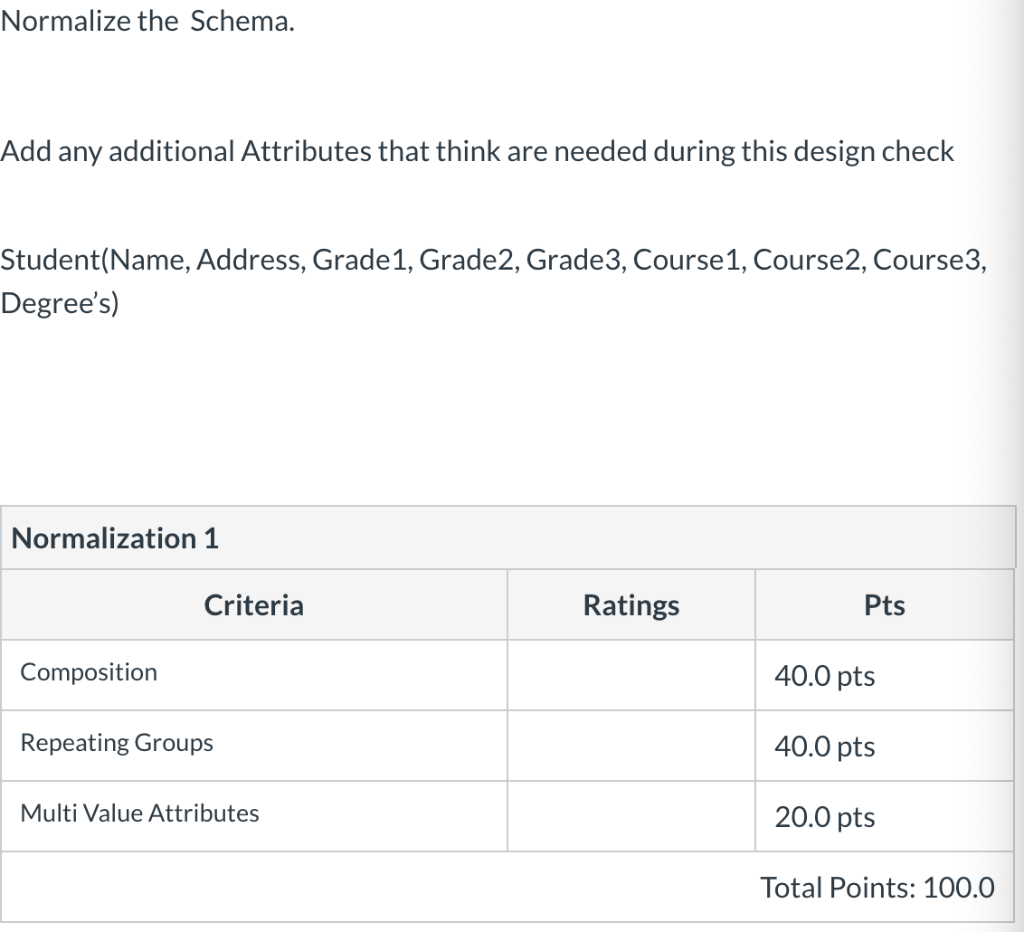Click the Normalization 1 rubric header
This screenshot has width=1024, height=932.
click(116, 538)
